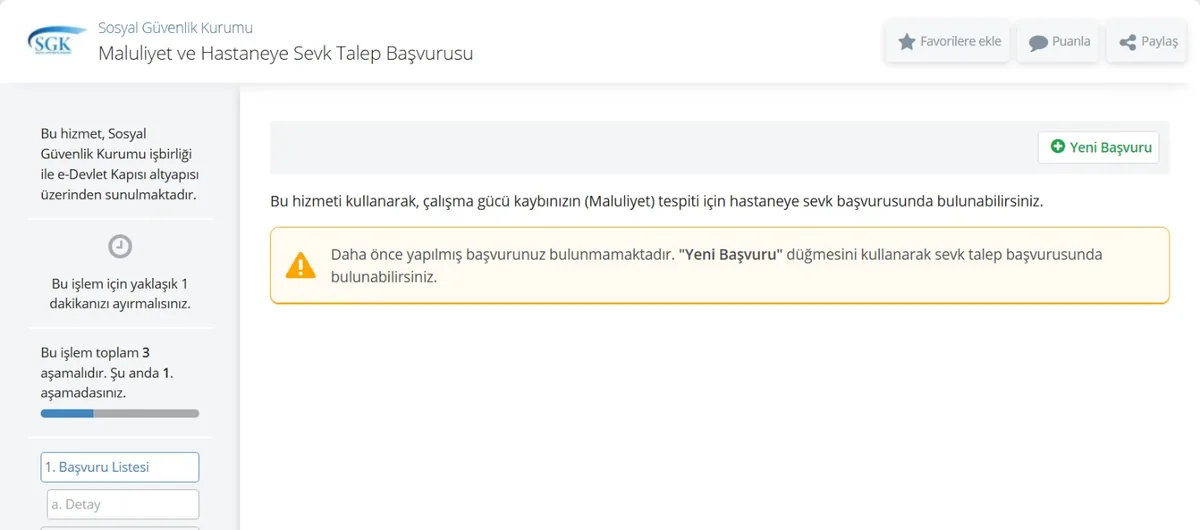Click the warning message about no prior application

tap(720, 265)
